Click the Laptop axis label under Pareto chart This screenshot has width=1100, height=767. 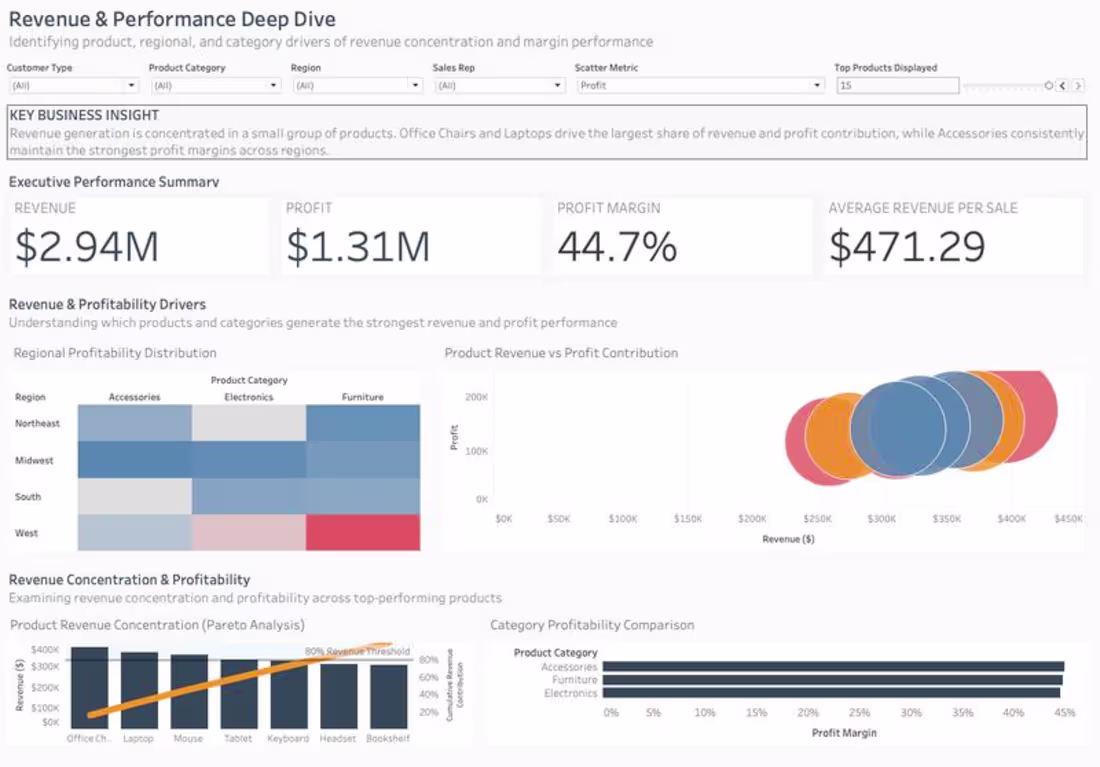[x=138, y=738]
